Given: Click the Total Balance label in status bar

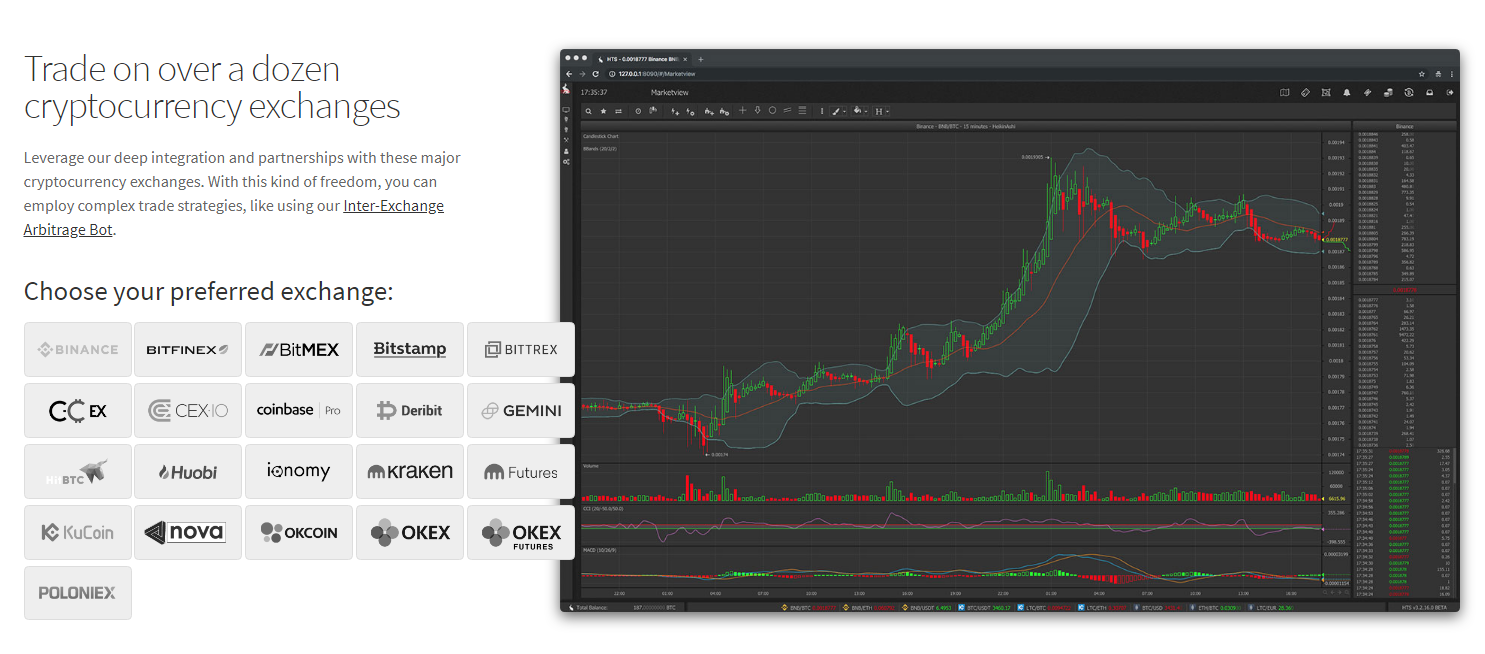Looking at the screenshot, I should pyautogui.click(x=592, y=607).
